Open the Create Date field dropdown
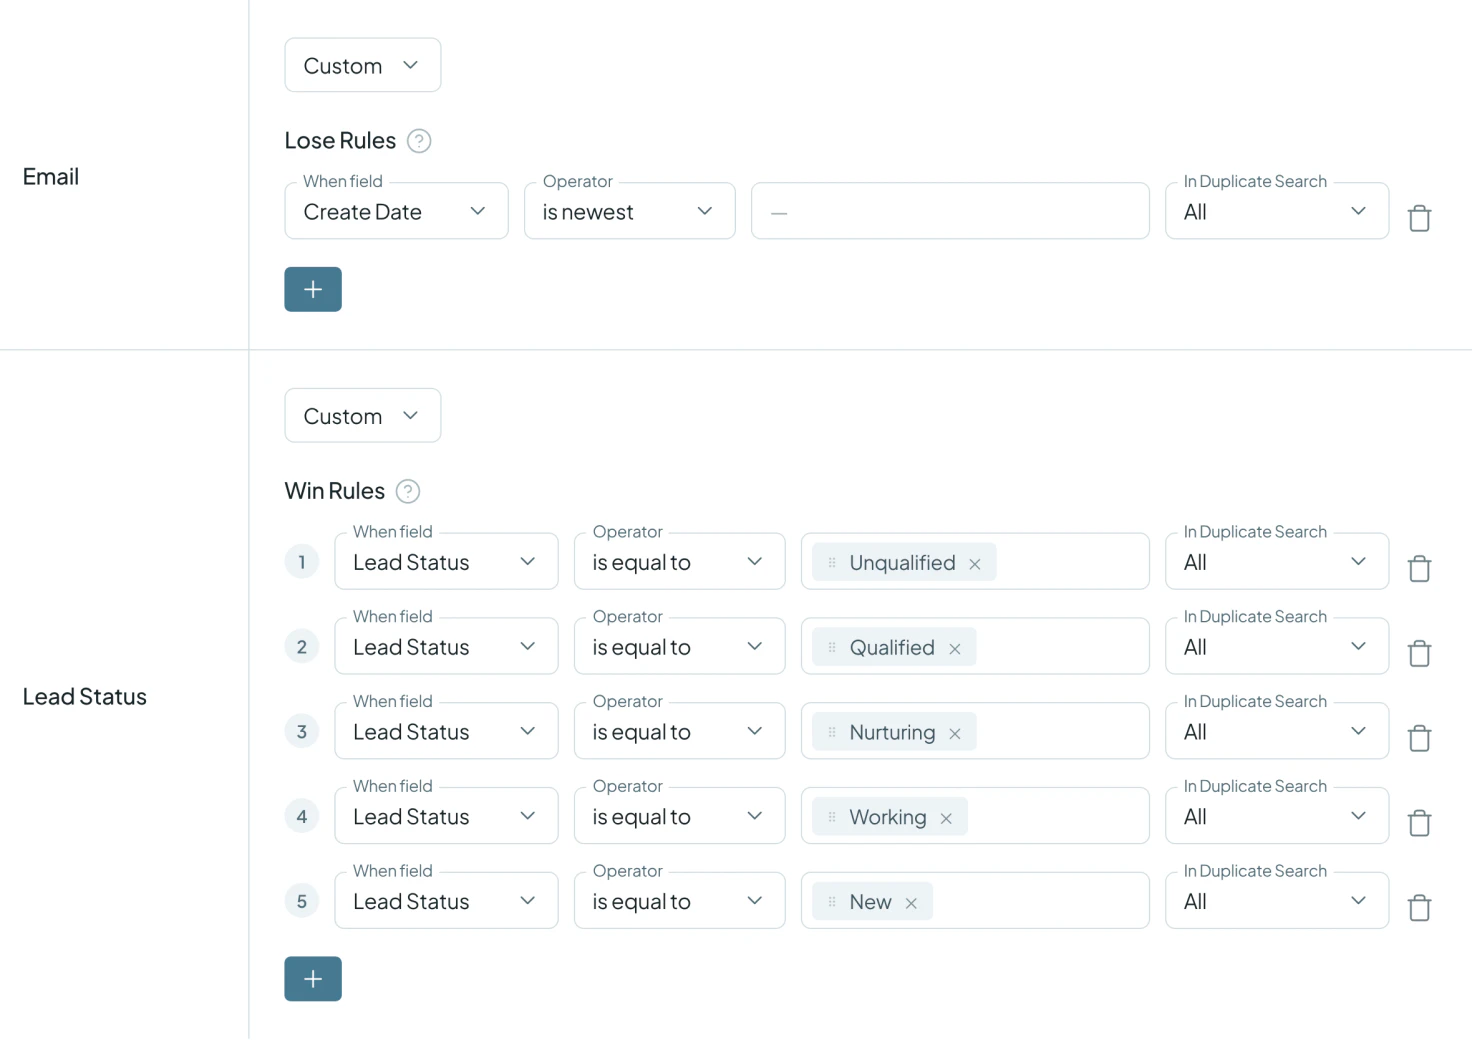This screenshot has height=1040, width=1472. coord(396,211)
